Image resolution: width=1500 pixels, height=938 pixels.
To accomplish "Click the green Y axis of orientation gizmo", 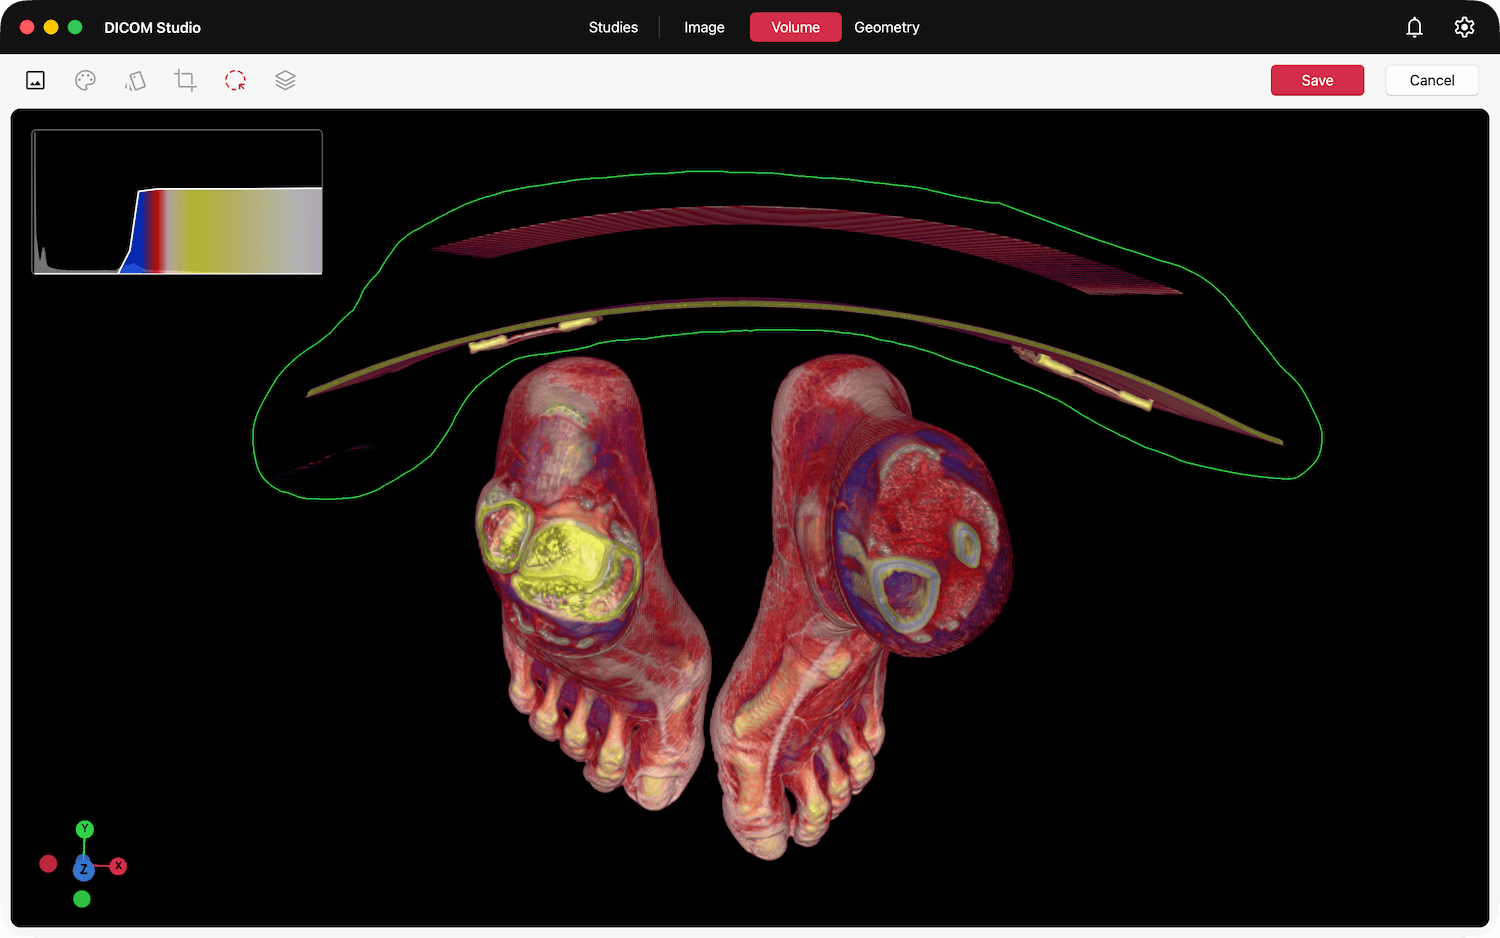I will click(85, 829).
